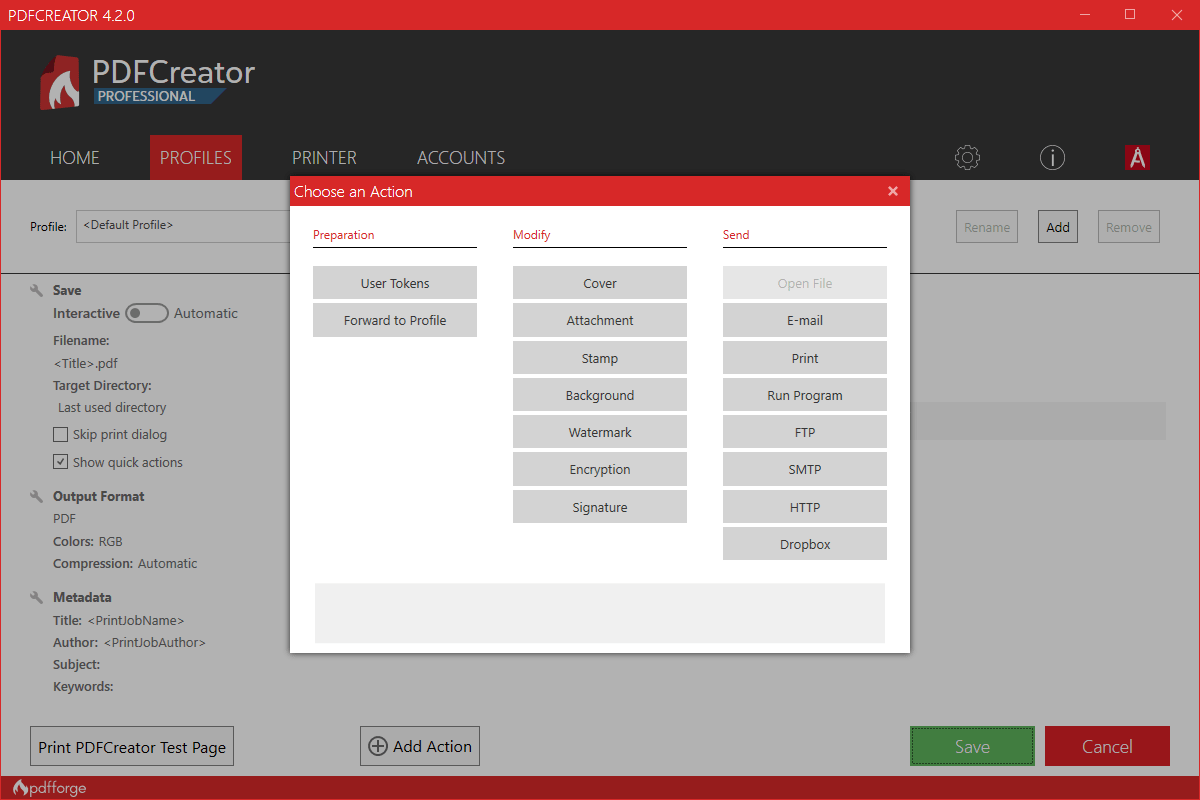Open application settings gear icon
1200x800 pixels.
tap(967, 157)
